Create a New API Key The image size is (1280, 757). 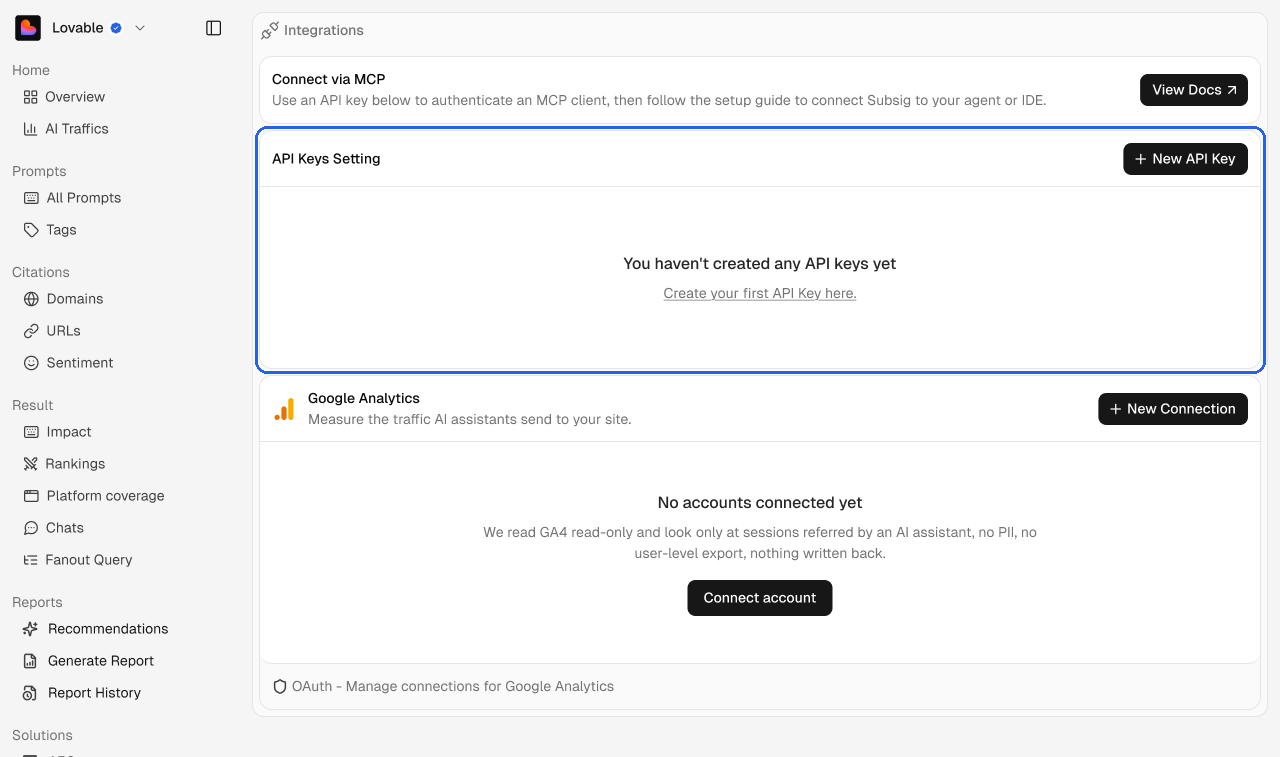pos(1185,159)
